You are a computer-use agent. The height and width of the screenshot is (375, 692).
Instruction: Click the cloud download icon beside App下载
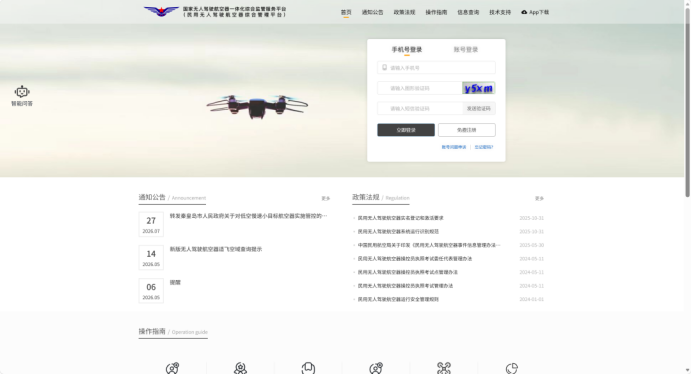click(x=524, y=12)
